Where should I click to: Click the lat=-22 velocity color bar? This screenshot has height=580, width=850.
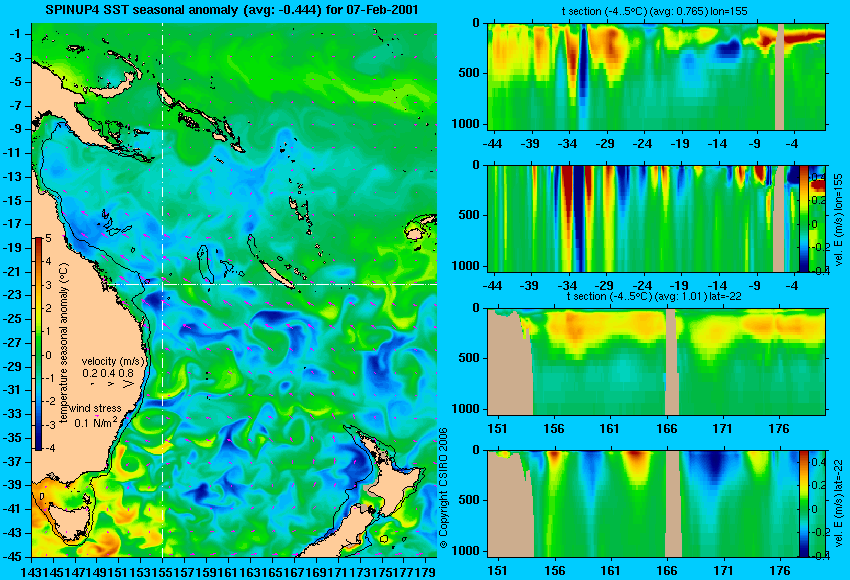[803, 504]
